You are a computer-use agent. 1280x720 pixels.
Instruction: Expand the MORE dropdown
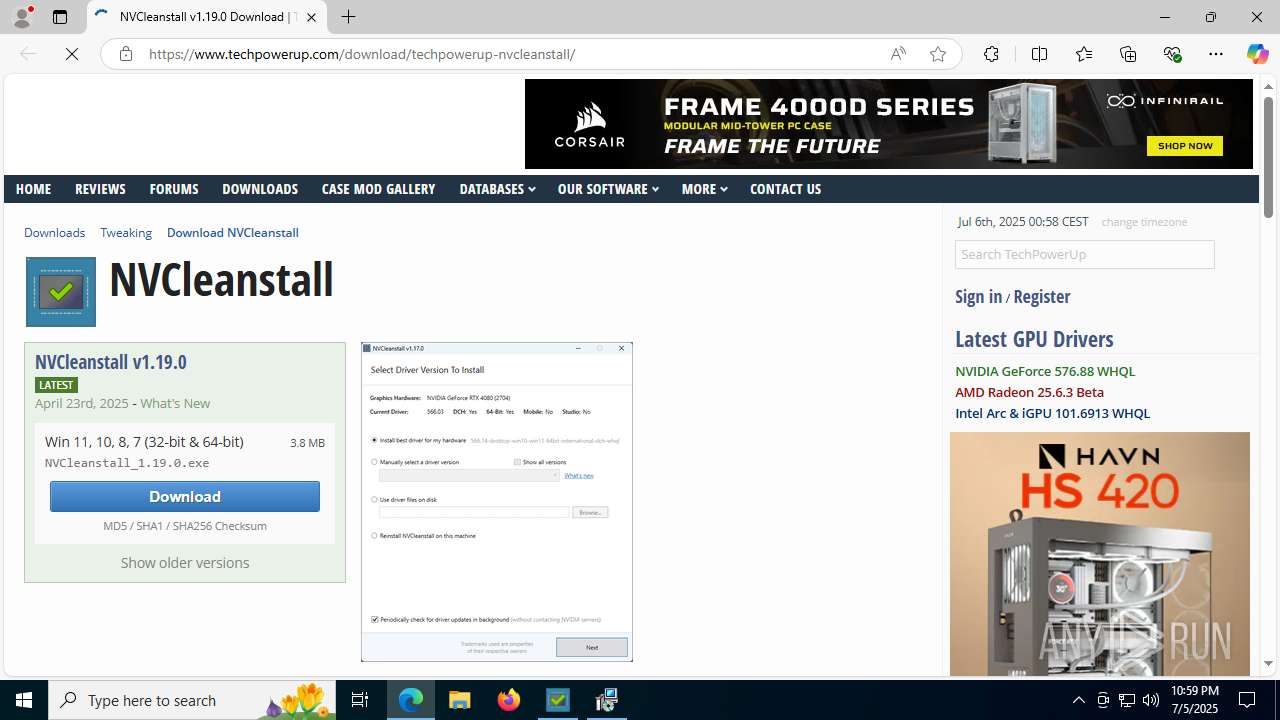[x=704, y=189]
